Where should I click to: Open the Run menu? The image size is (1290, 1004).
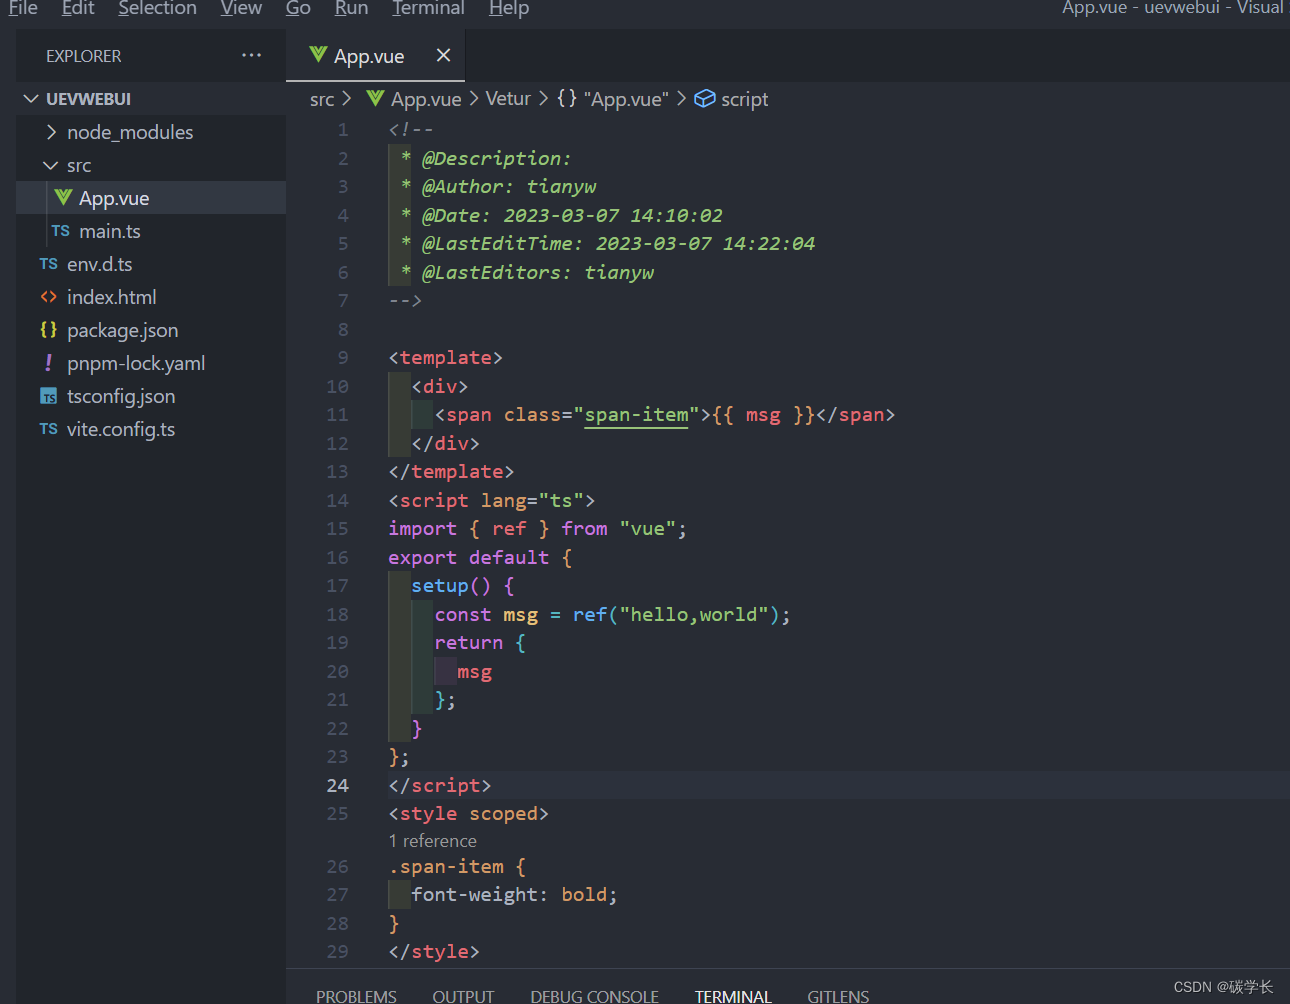click(351, 8)
